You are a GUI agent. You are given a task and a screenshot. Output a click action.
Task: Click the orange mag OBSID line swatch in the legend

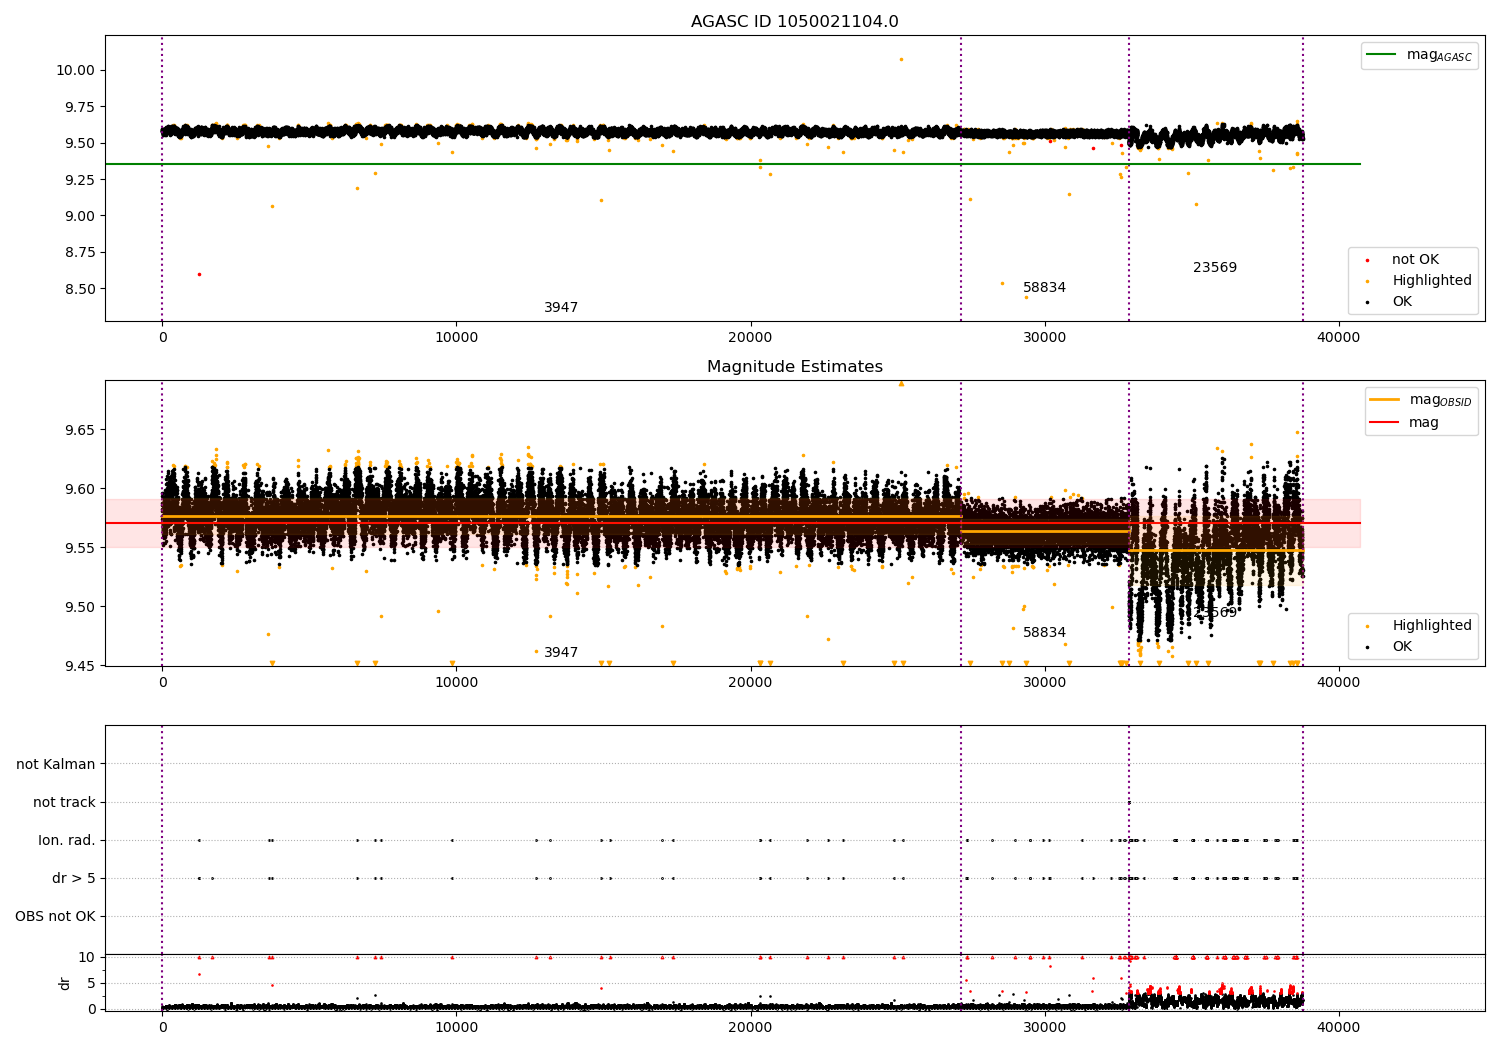[1385, 400]
